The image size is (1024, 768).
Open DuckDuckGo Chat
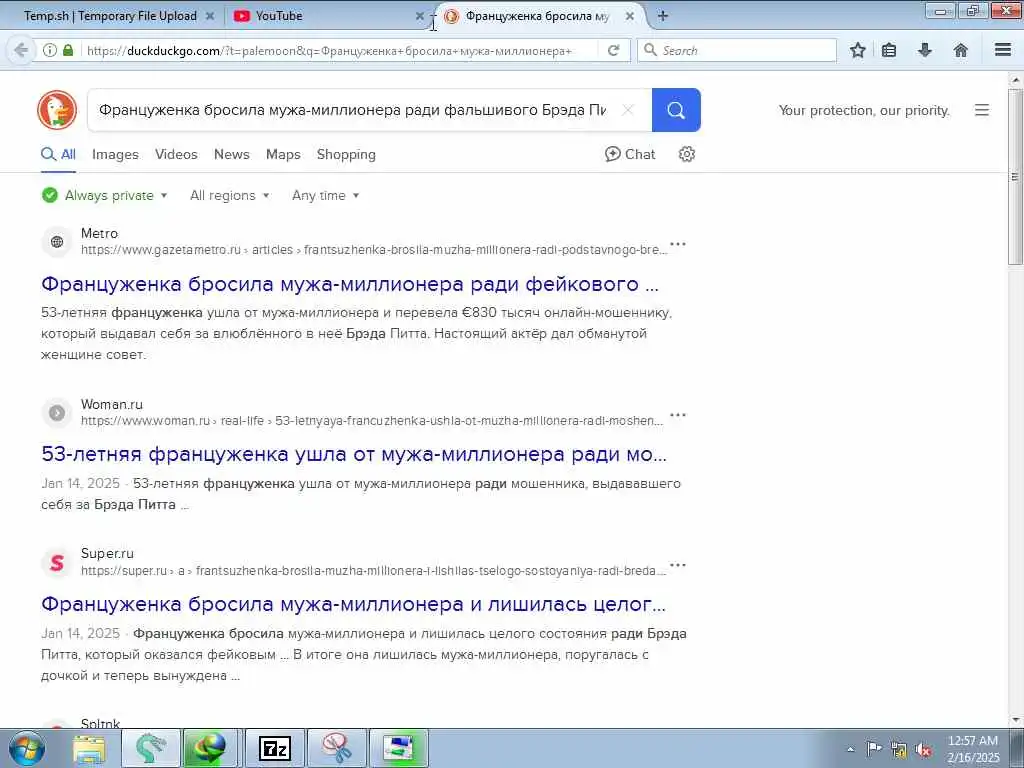(630, 154)
